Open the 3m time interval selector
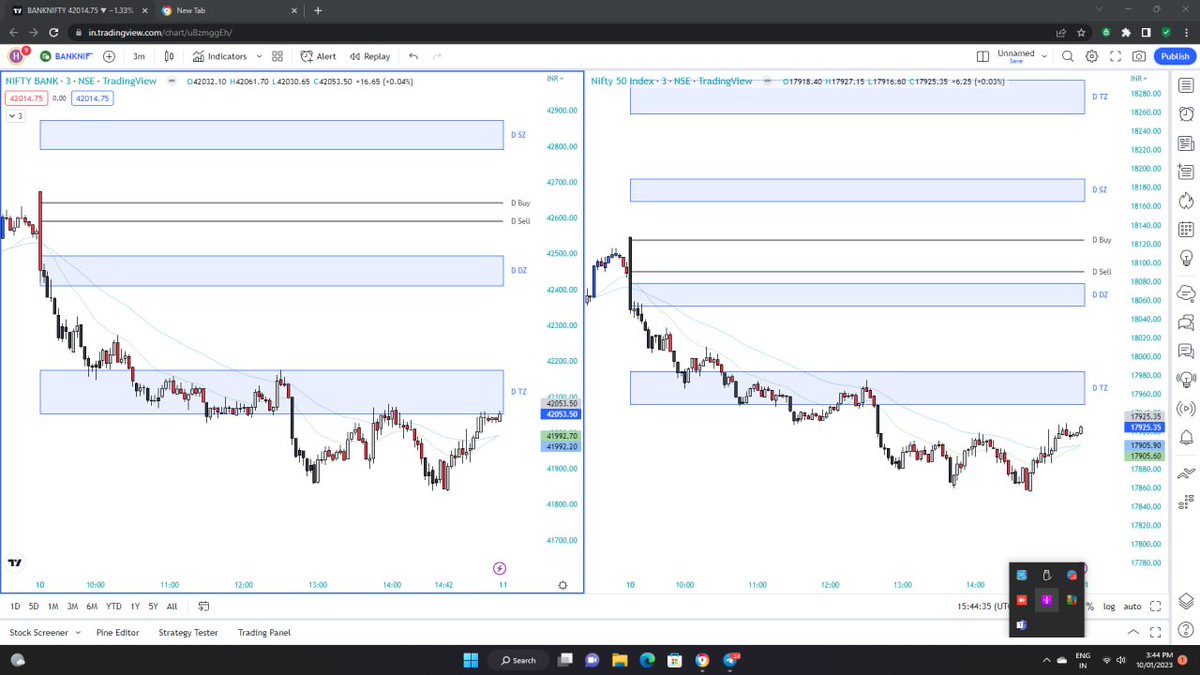The width and height of the screenshot is (1200, 675). coord(139,57)
